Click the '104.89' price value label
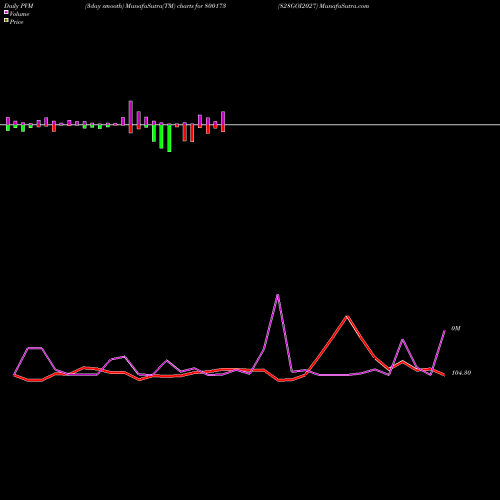 coord(461,373)
